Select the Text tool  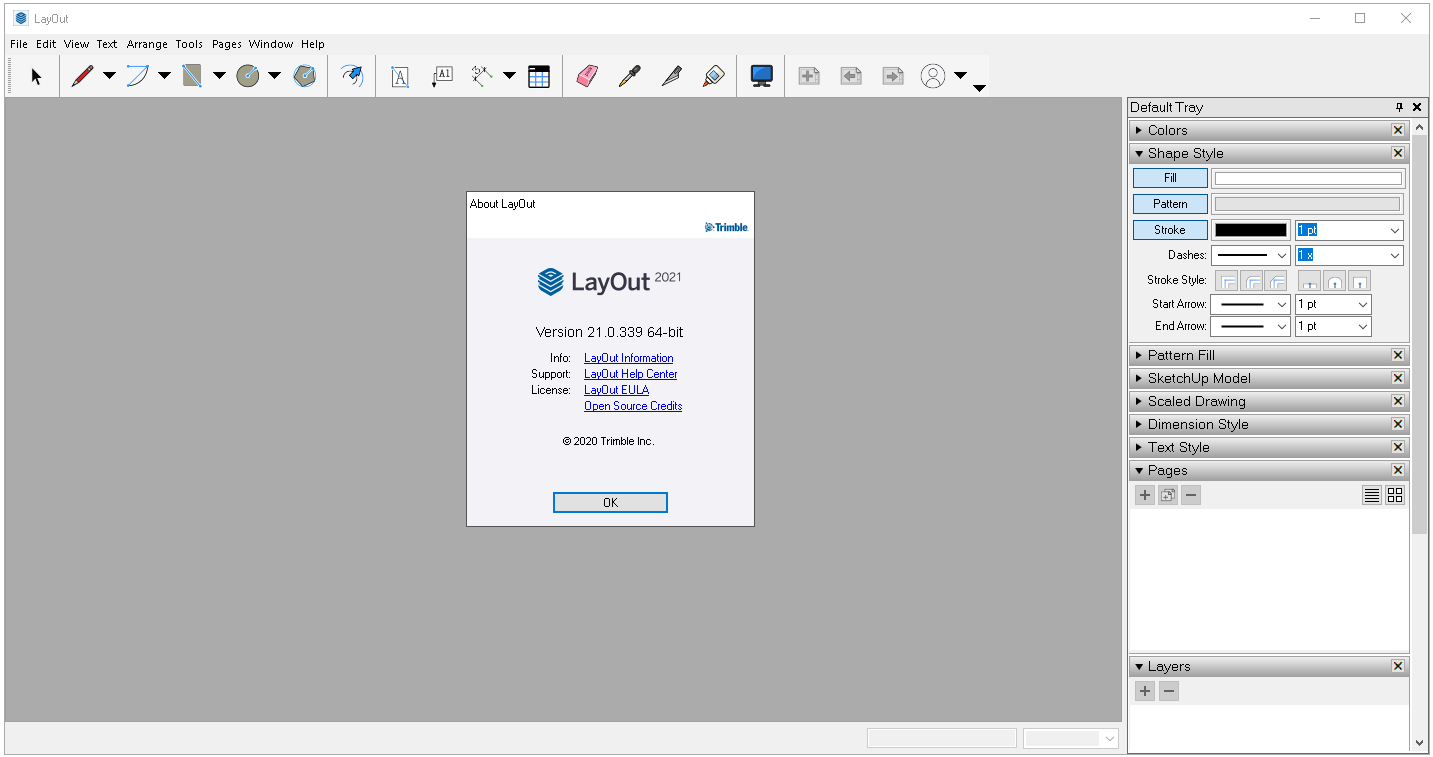[x=400, y=76]
